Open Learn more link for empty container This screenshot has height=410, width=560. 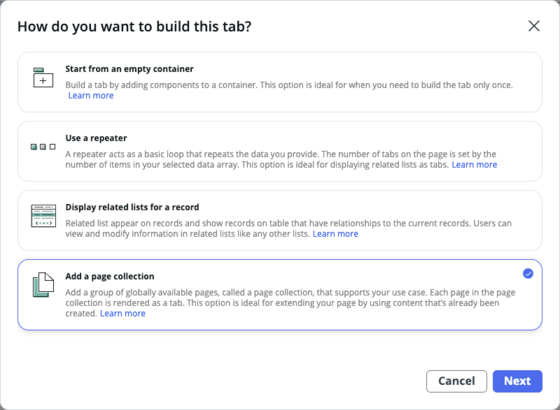click(91, 95)
